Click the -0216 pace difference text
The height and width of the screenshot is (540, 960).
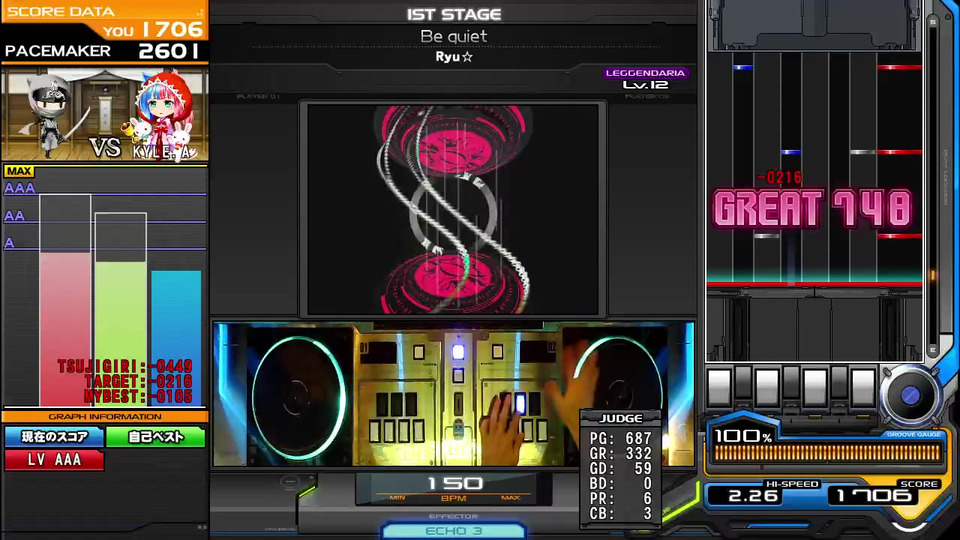(x=779, y=178)
